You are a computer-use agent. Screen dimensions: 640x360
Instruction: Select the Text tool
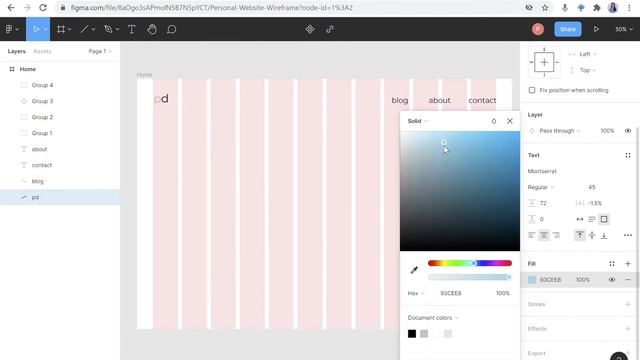coord(131,29)
